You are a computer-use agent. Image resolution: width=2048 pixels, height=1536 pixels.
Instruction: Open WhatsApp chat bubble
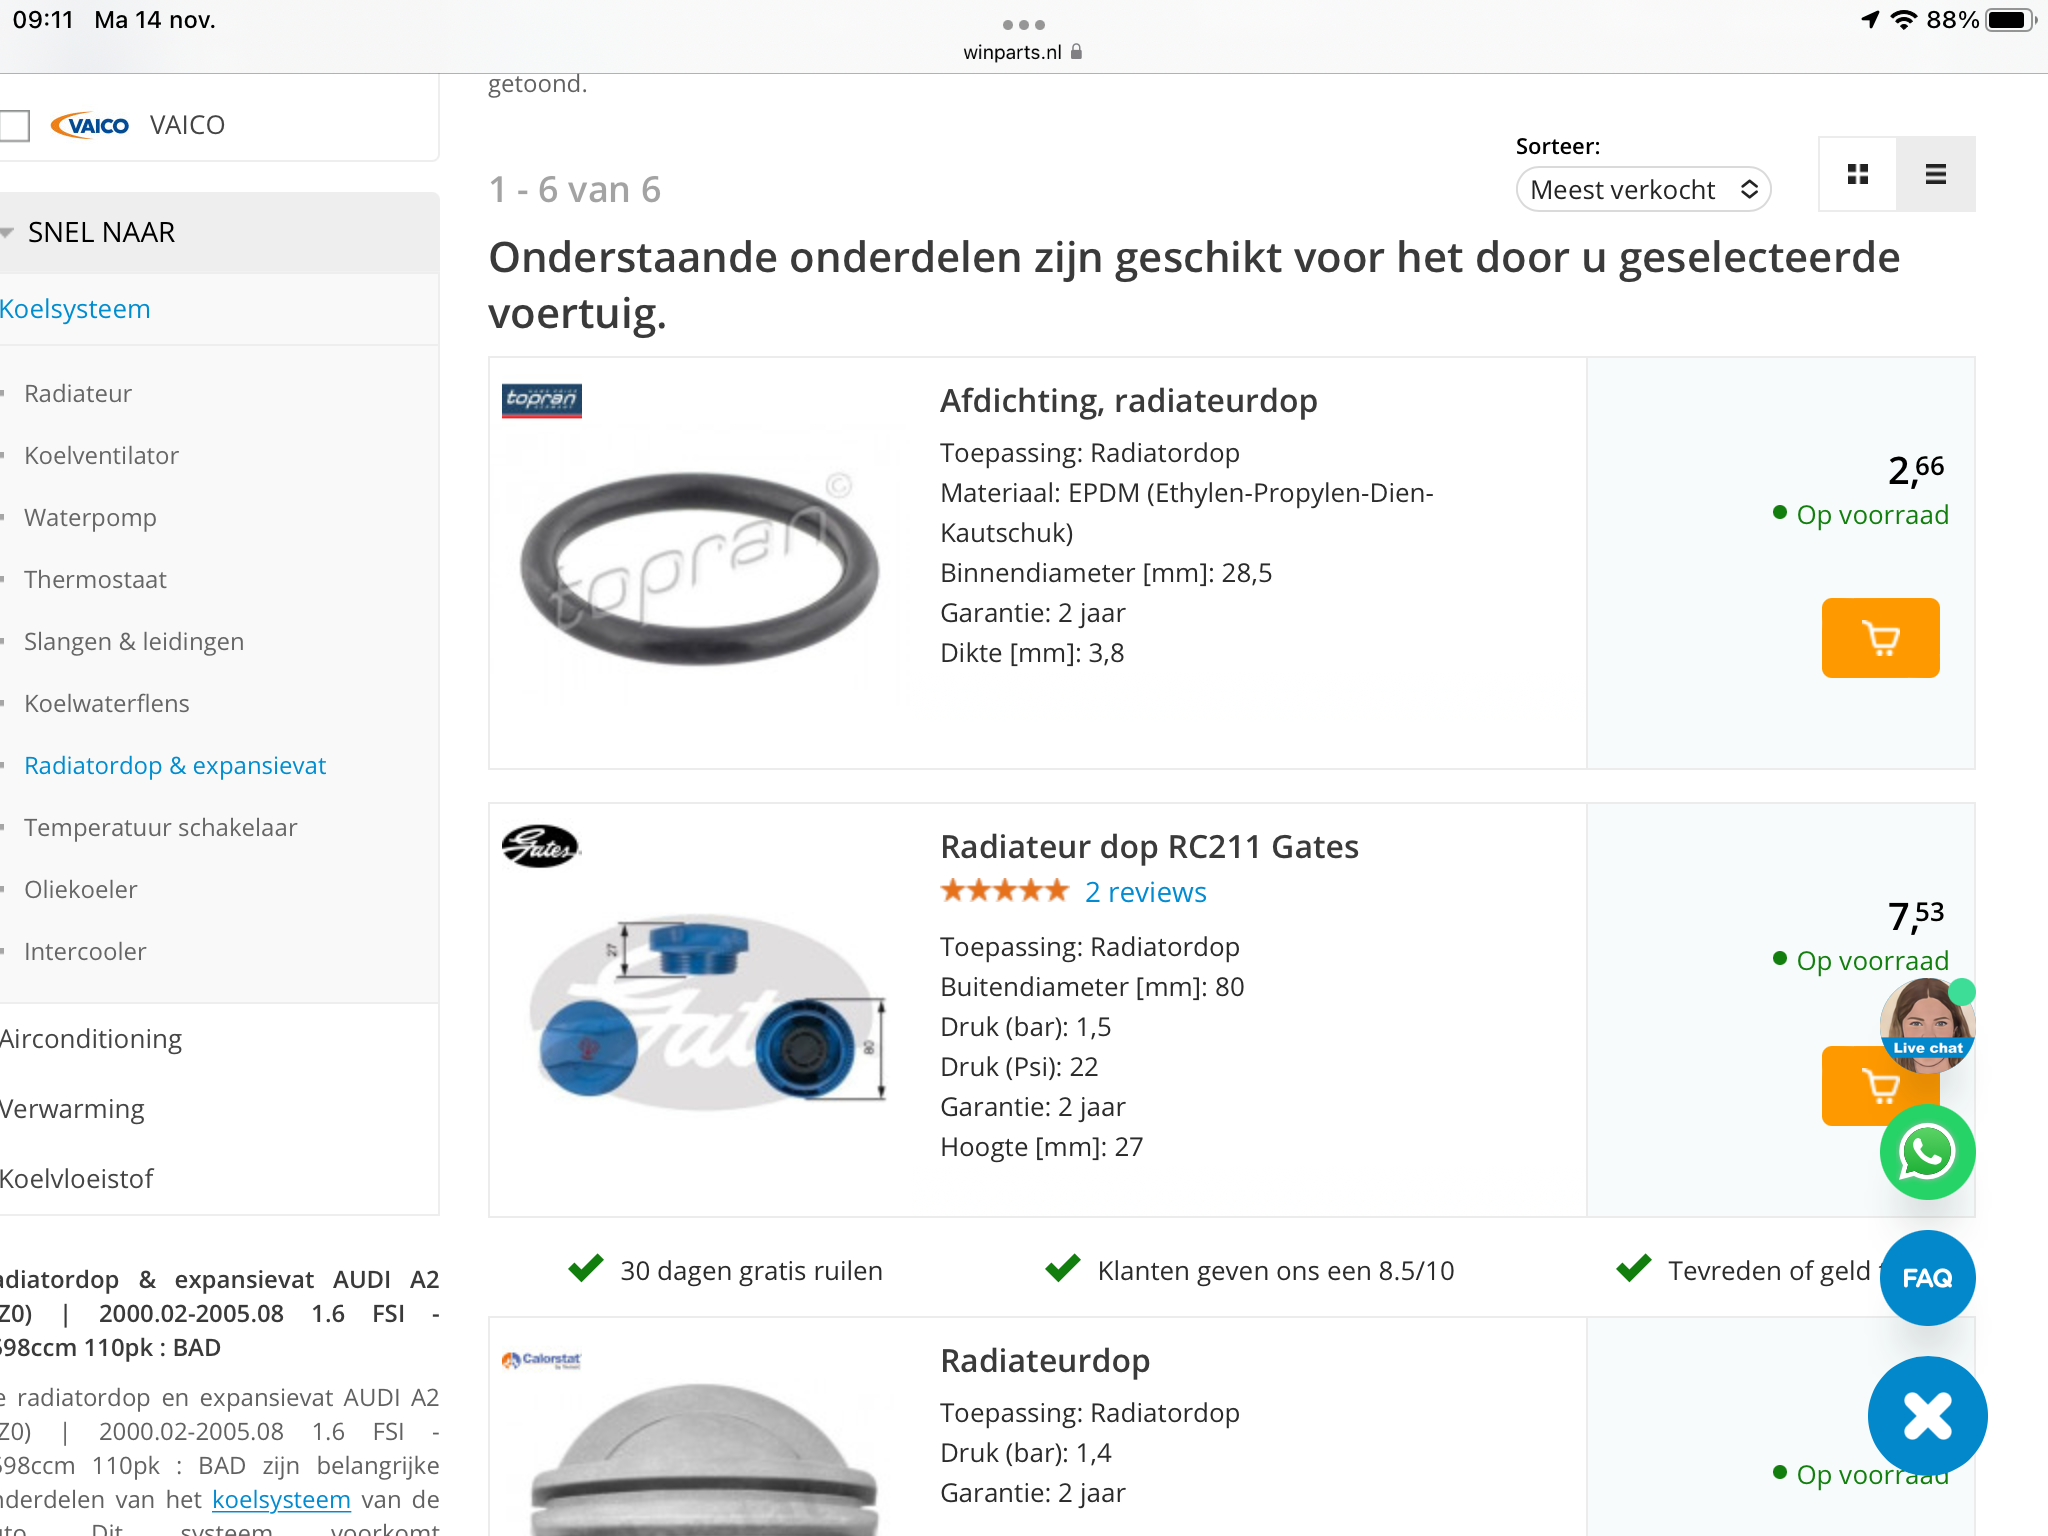point(1927,1152)
